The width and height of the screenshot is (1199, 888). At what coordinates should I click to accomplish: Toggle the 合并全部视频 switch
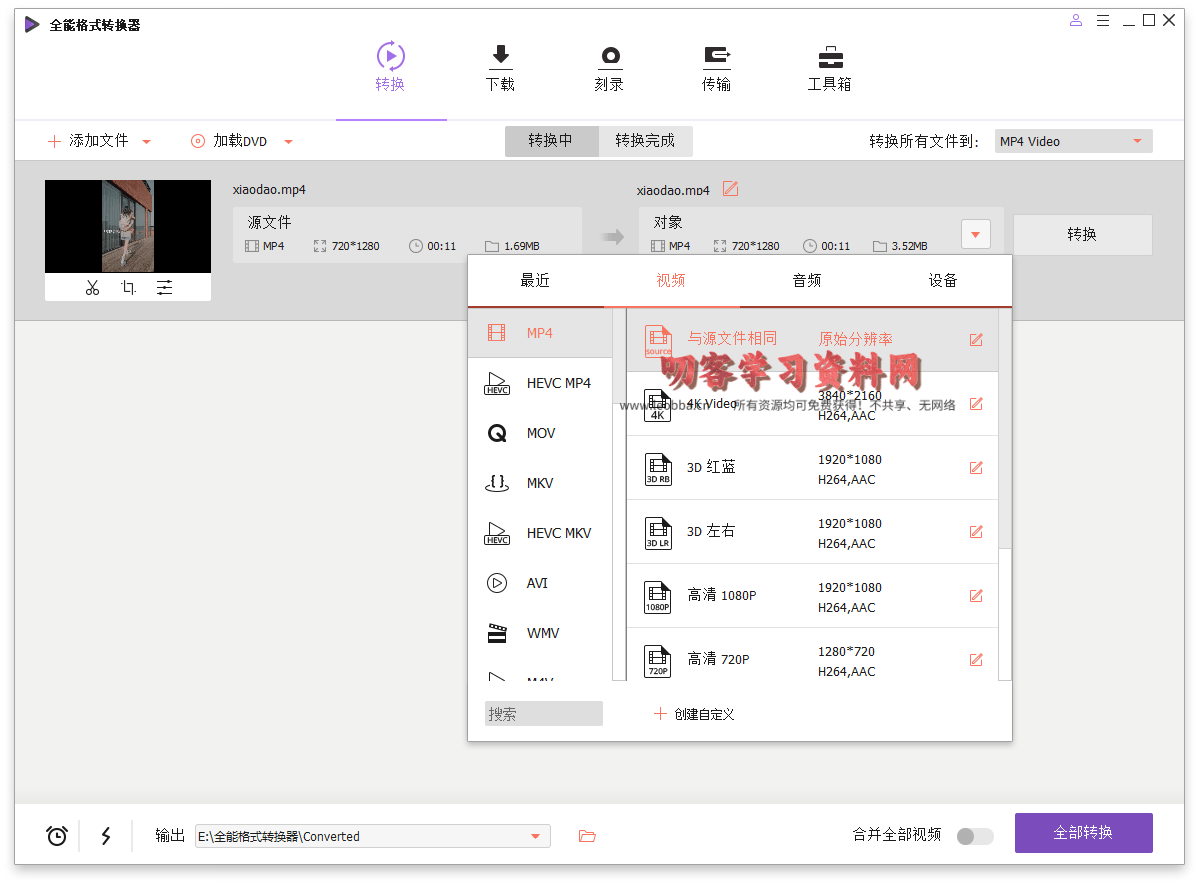(974, 836)
